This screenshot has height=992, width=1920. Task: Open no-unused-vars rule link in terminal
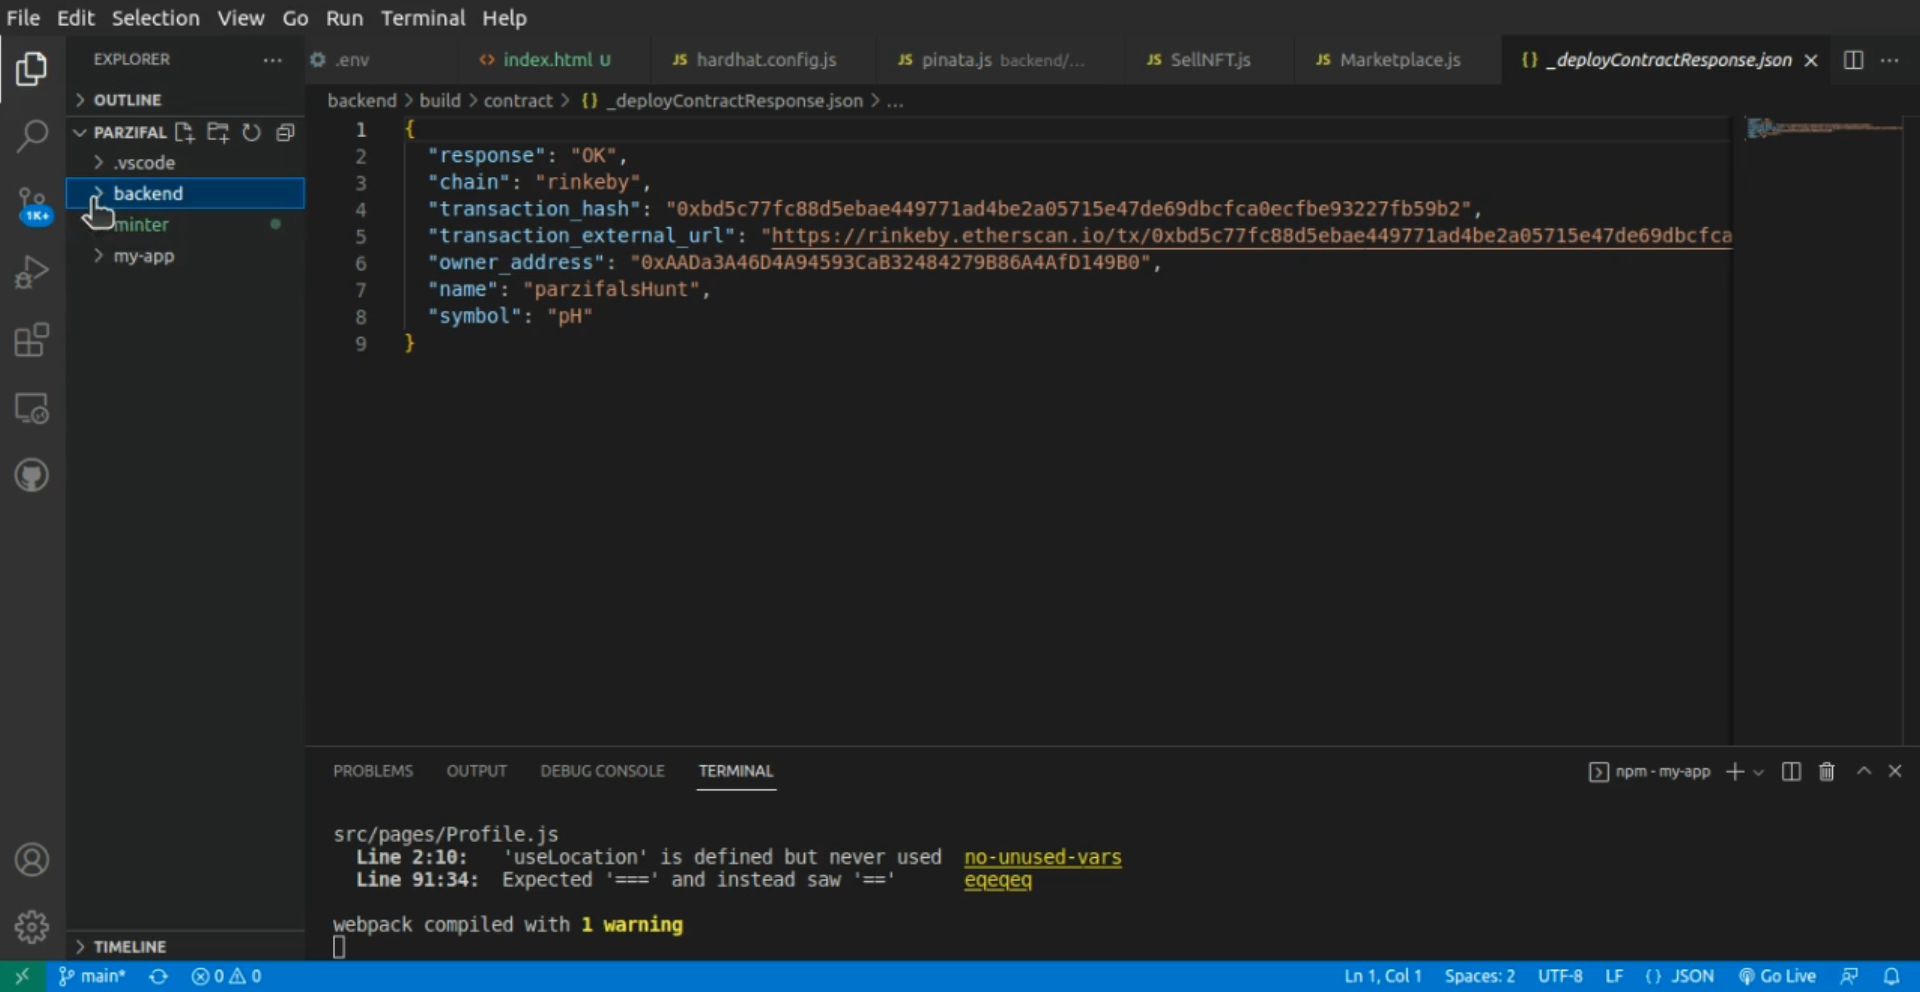(x=1043, y=857)
